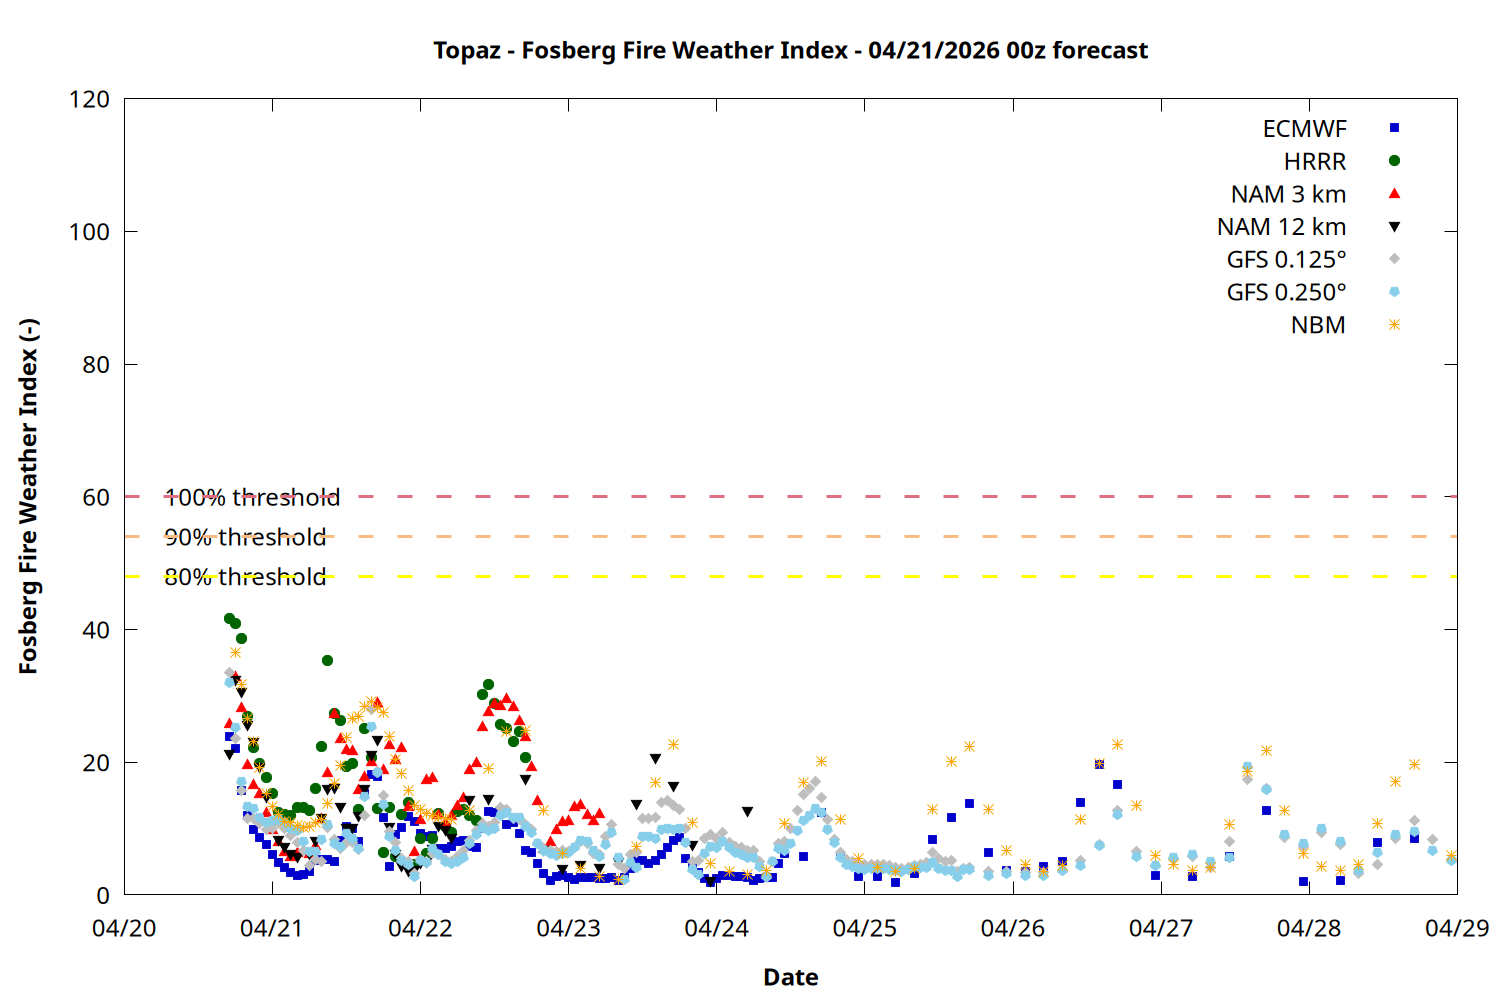Click the ECMWF legend label text
Image resolution: width=1500 pixels, height=1000 pixels.
[x=1304, y=129]
